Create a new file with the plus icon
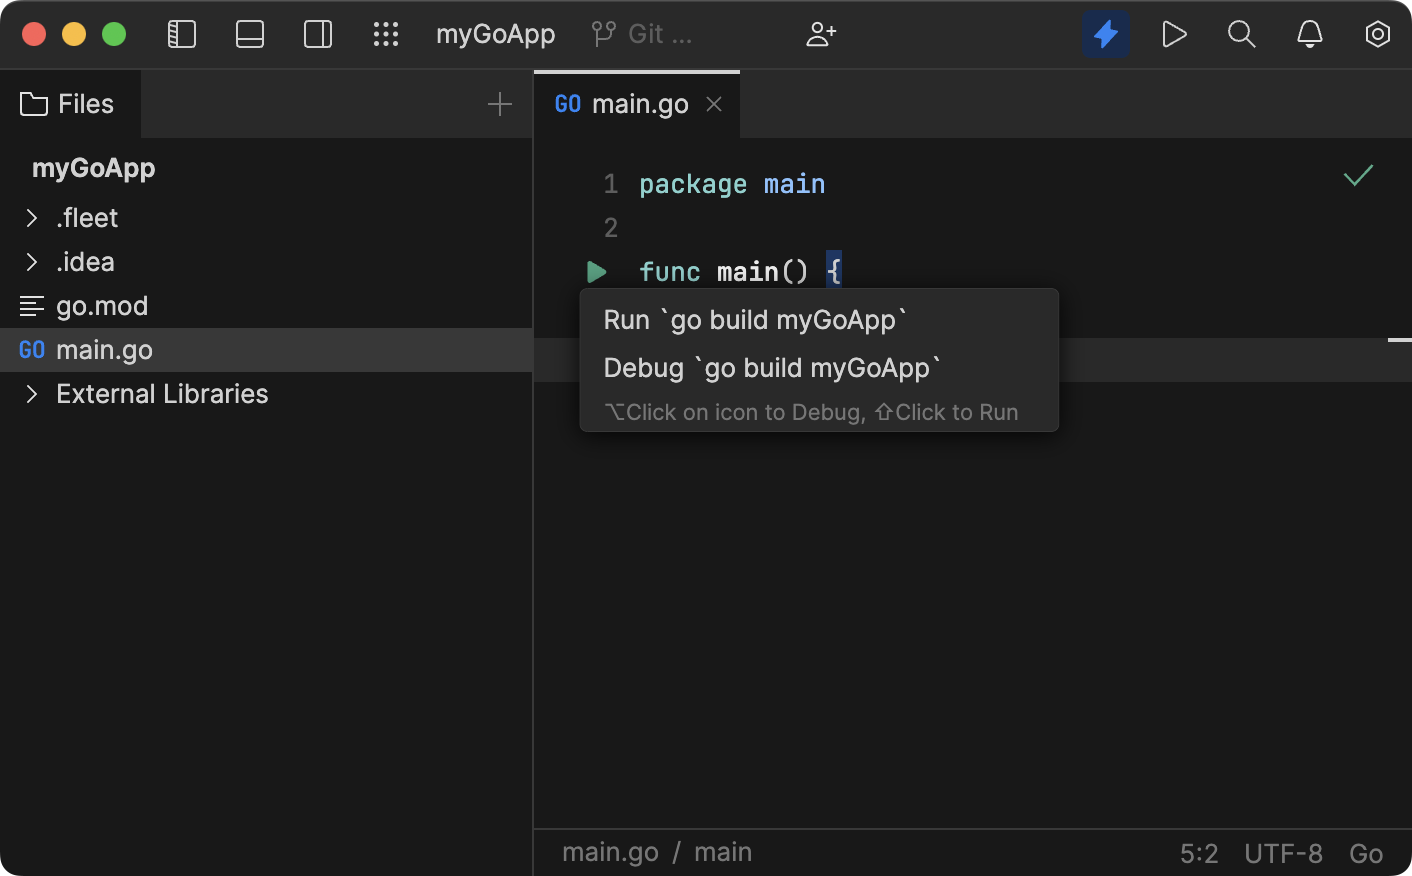 499,103
